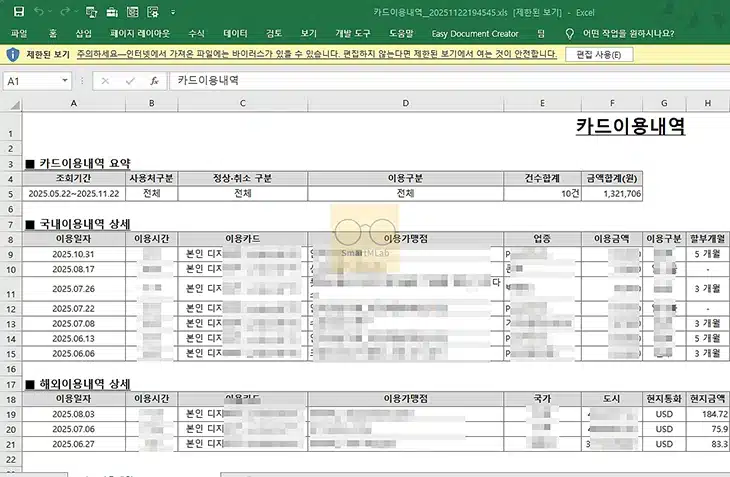This screenshot has height=477, width=730.
Task: Click the Cancel X icon in formula bar
Action: (x=105, y=81)
